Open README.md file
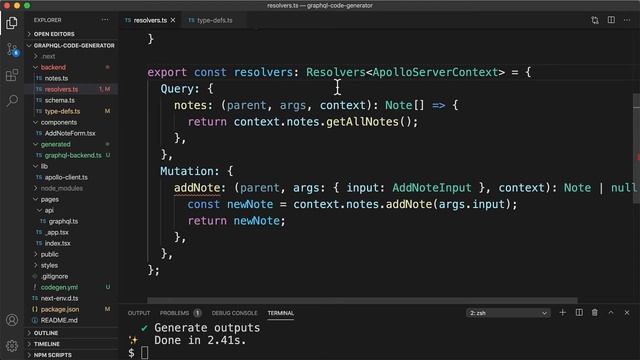This screenshot has height=360, width=640. point(59,320)
